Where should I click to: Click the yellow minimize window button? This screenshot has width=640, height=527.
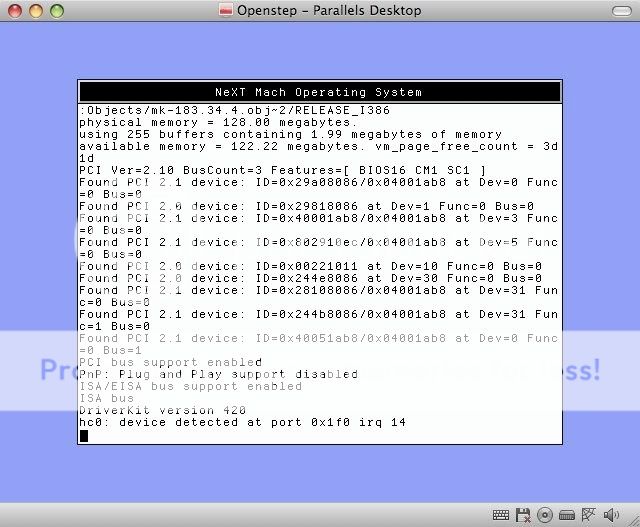[35, 11]
